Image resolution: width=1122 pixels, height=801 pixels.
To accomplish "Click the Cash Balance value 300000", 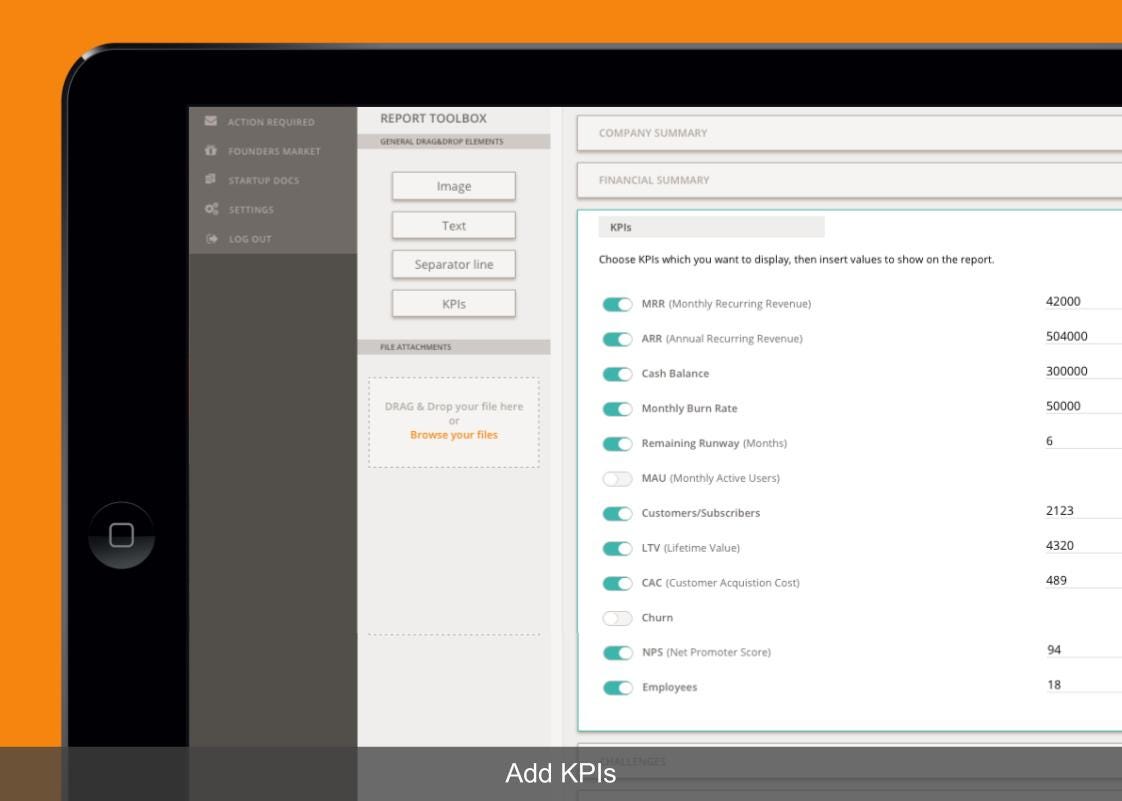I will click(x=1083, y=371).
